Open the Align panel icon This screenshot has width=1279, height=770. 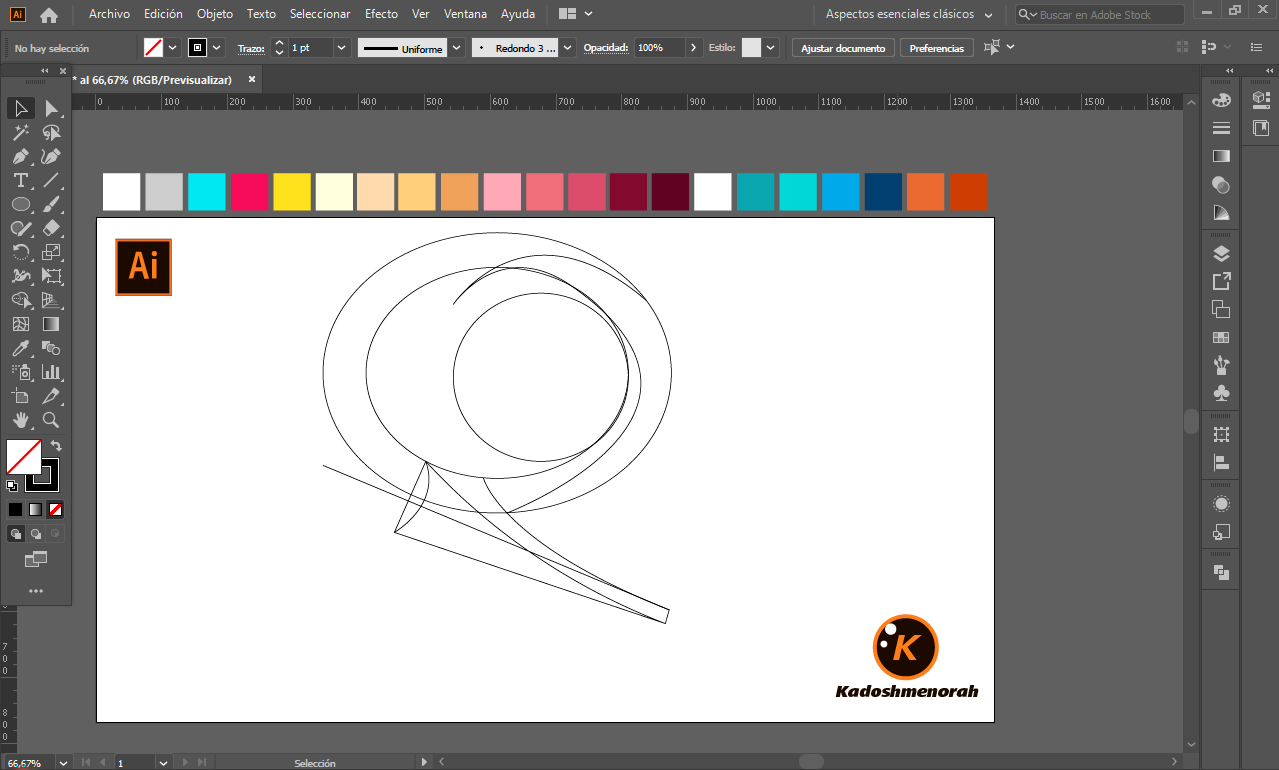(x=1221, y=463)
